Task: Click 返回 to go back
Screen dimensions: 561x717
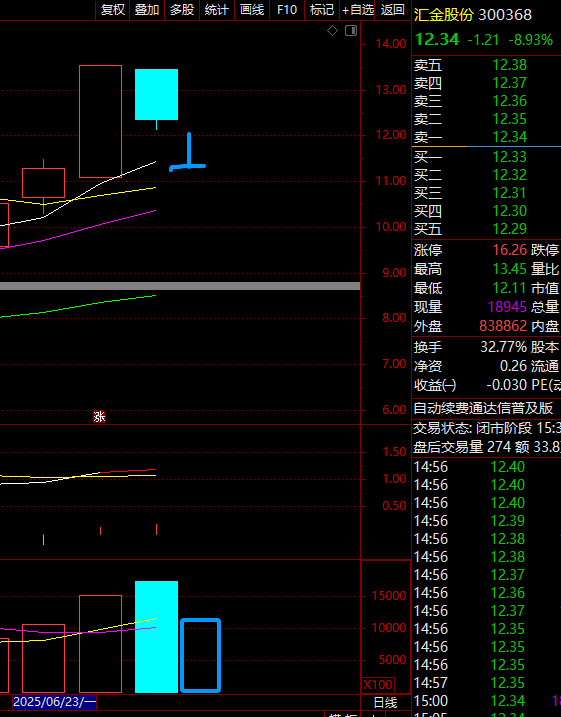Action: tap(392, 10)
